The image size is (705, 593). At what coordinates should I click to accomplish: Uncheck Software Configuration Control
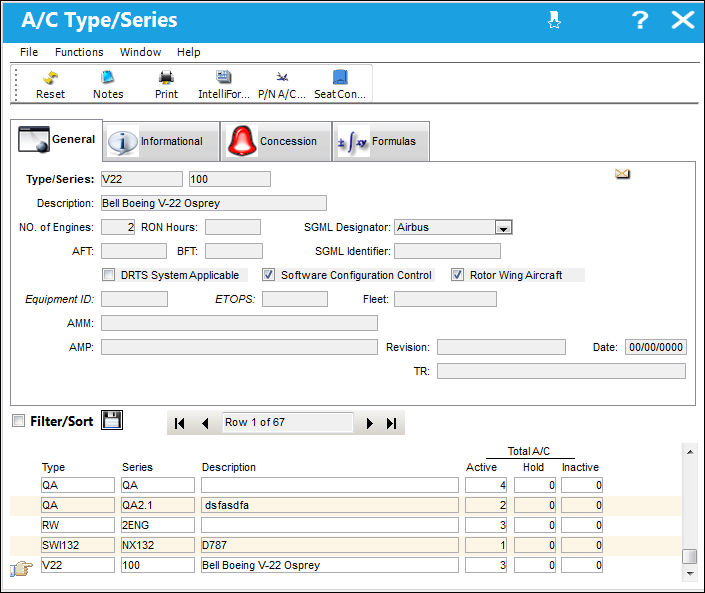coord(268,275)
